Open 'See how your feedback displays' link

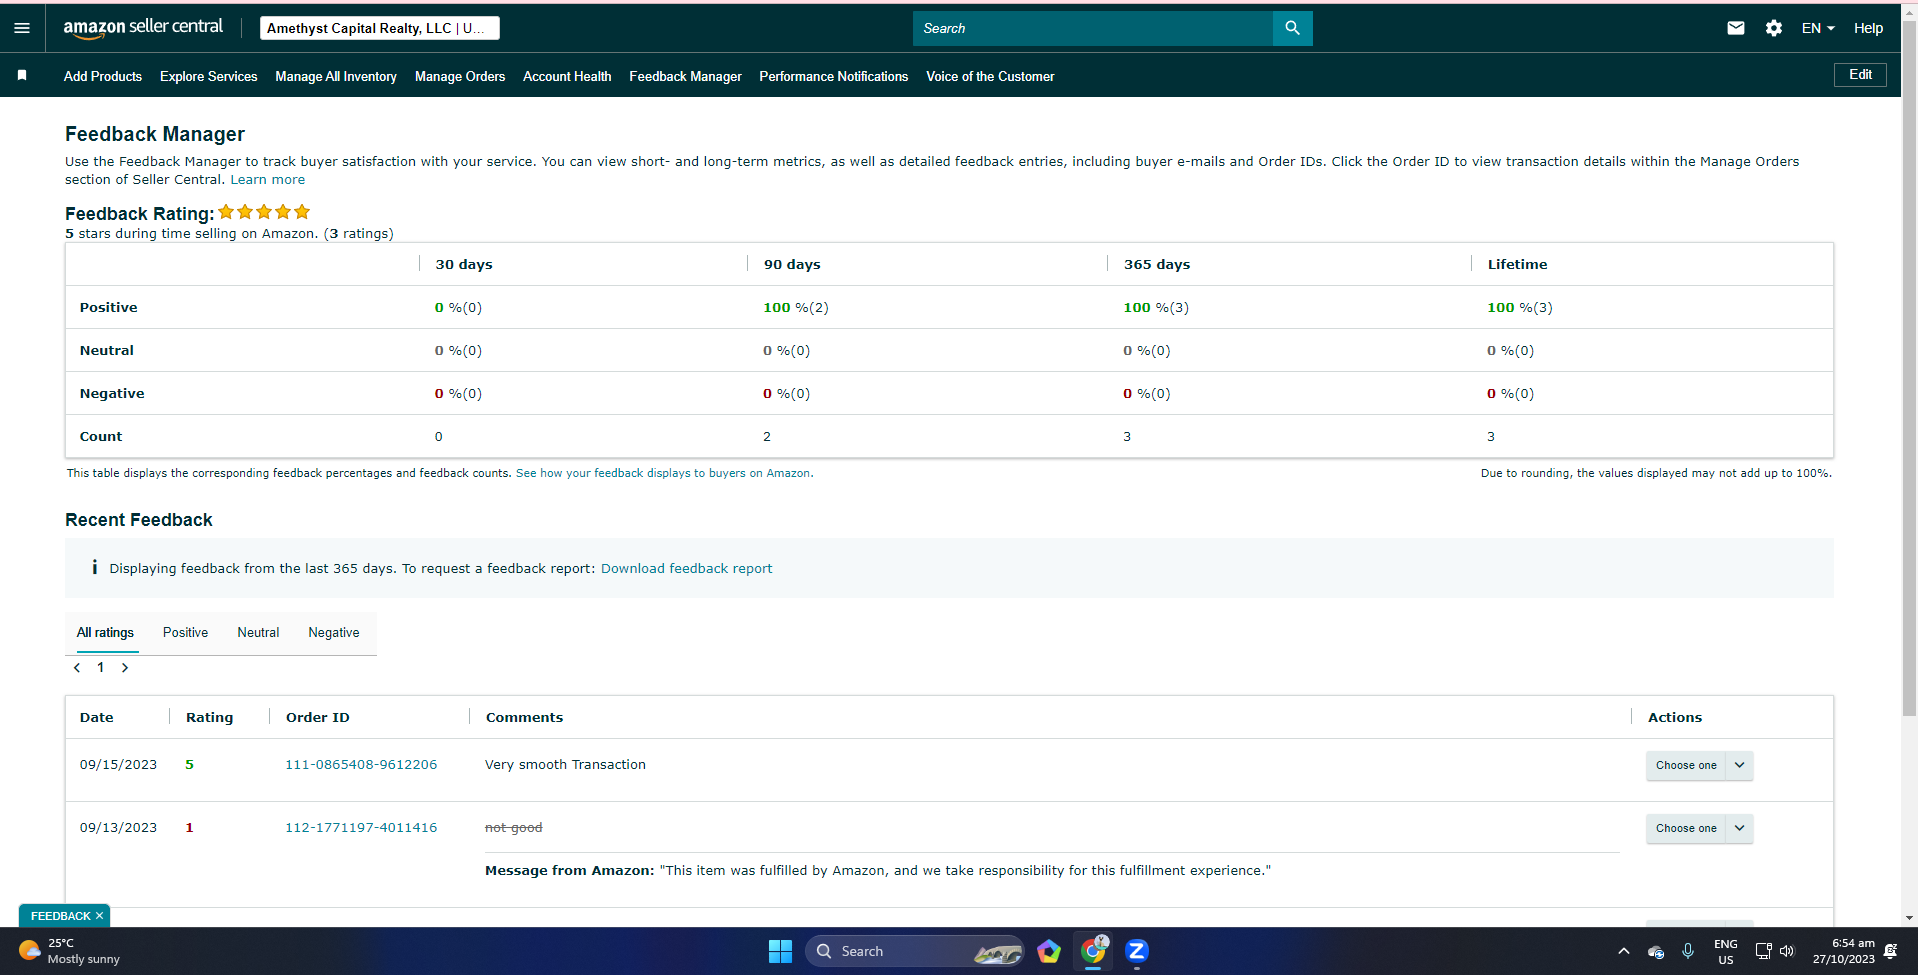point(663,473)
